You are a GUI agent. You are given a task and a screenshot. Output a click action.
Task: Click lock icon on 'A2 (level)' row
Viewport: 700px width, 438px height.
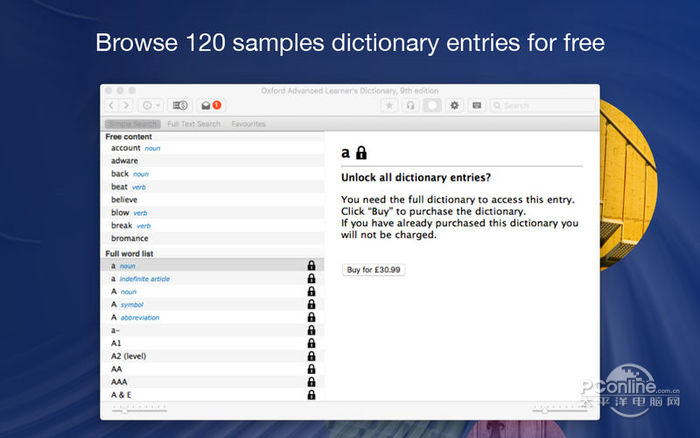coord(312,356)
